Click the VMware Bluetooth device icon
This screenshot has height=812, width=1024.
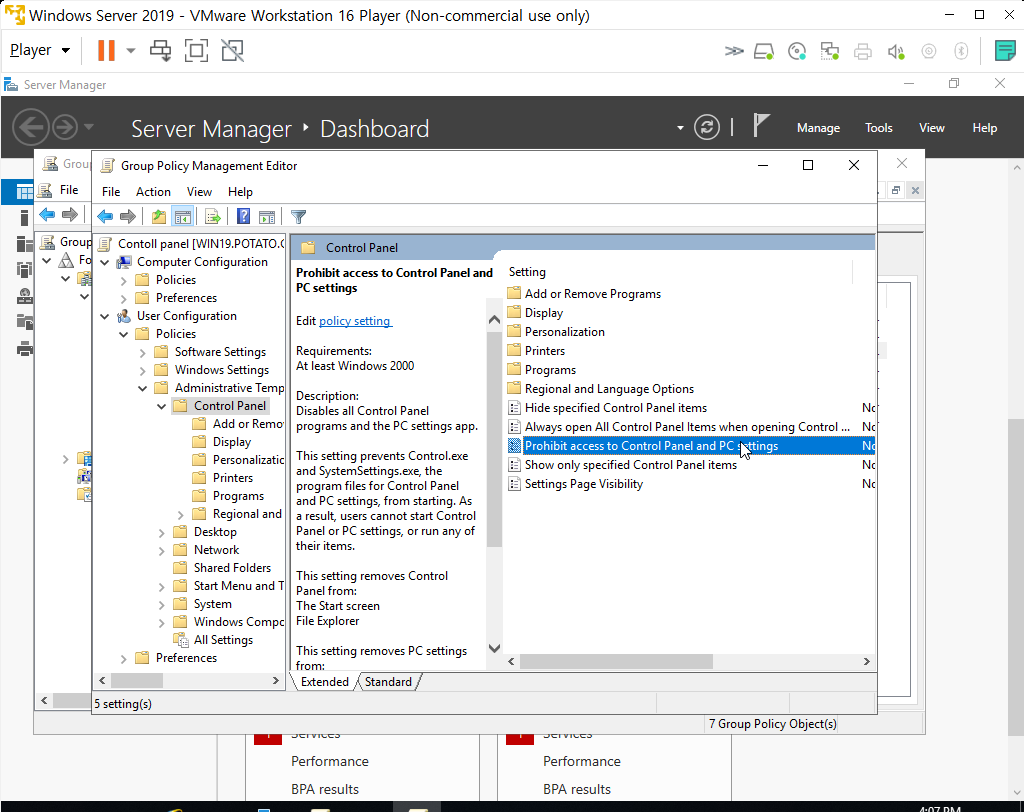click(x=961, y=51)
